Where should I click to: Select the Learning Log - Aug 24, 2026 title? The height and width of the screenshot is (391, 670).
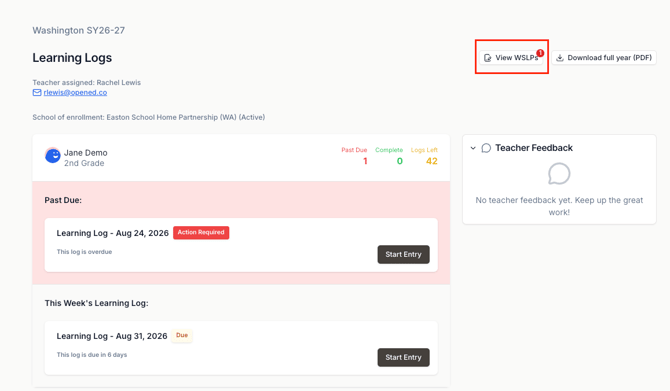112,233
